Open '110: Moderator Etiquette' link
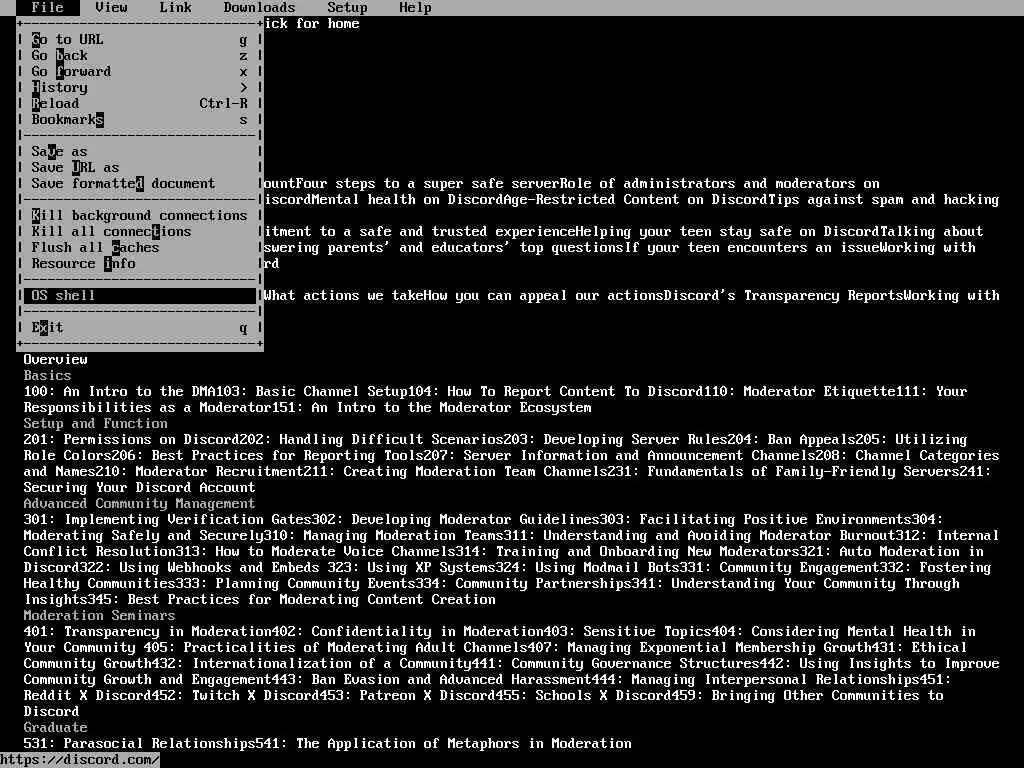 (800, 392)
